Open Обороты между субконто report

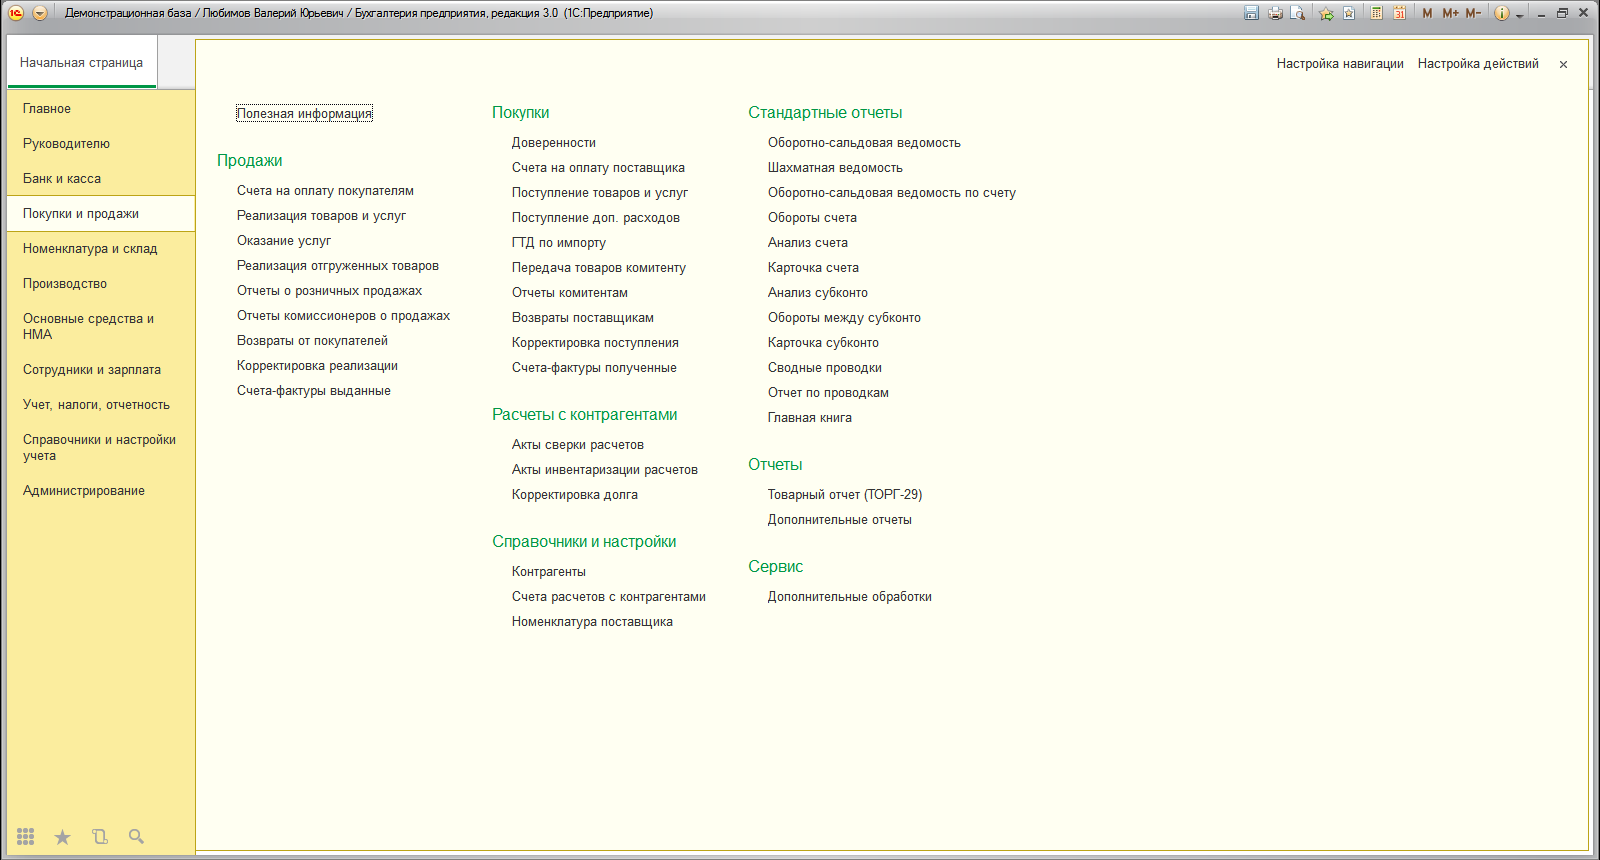point(844,317)
